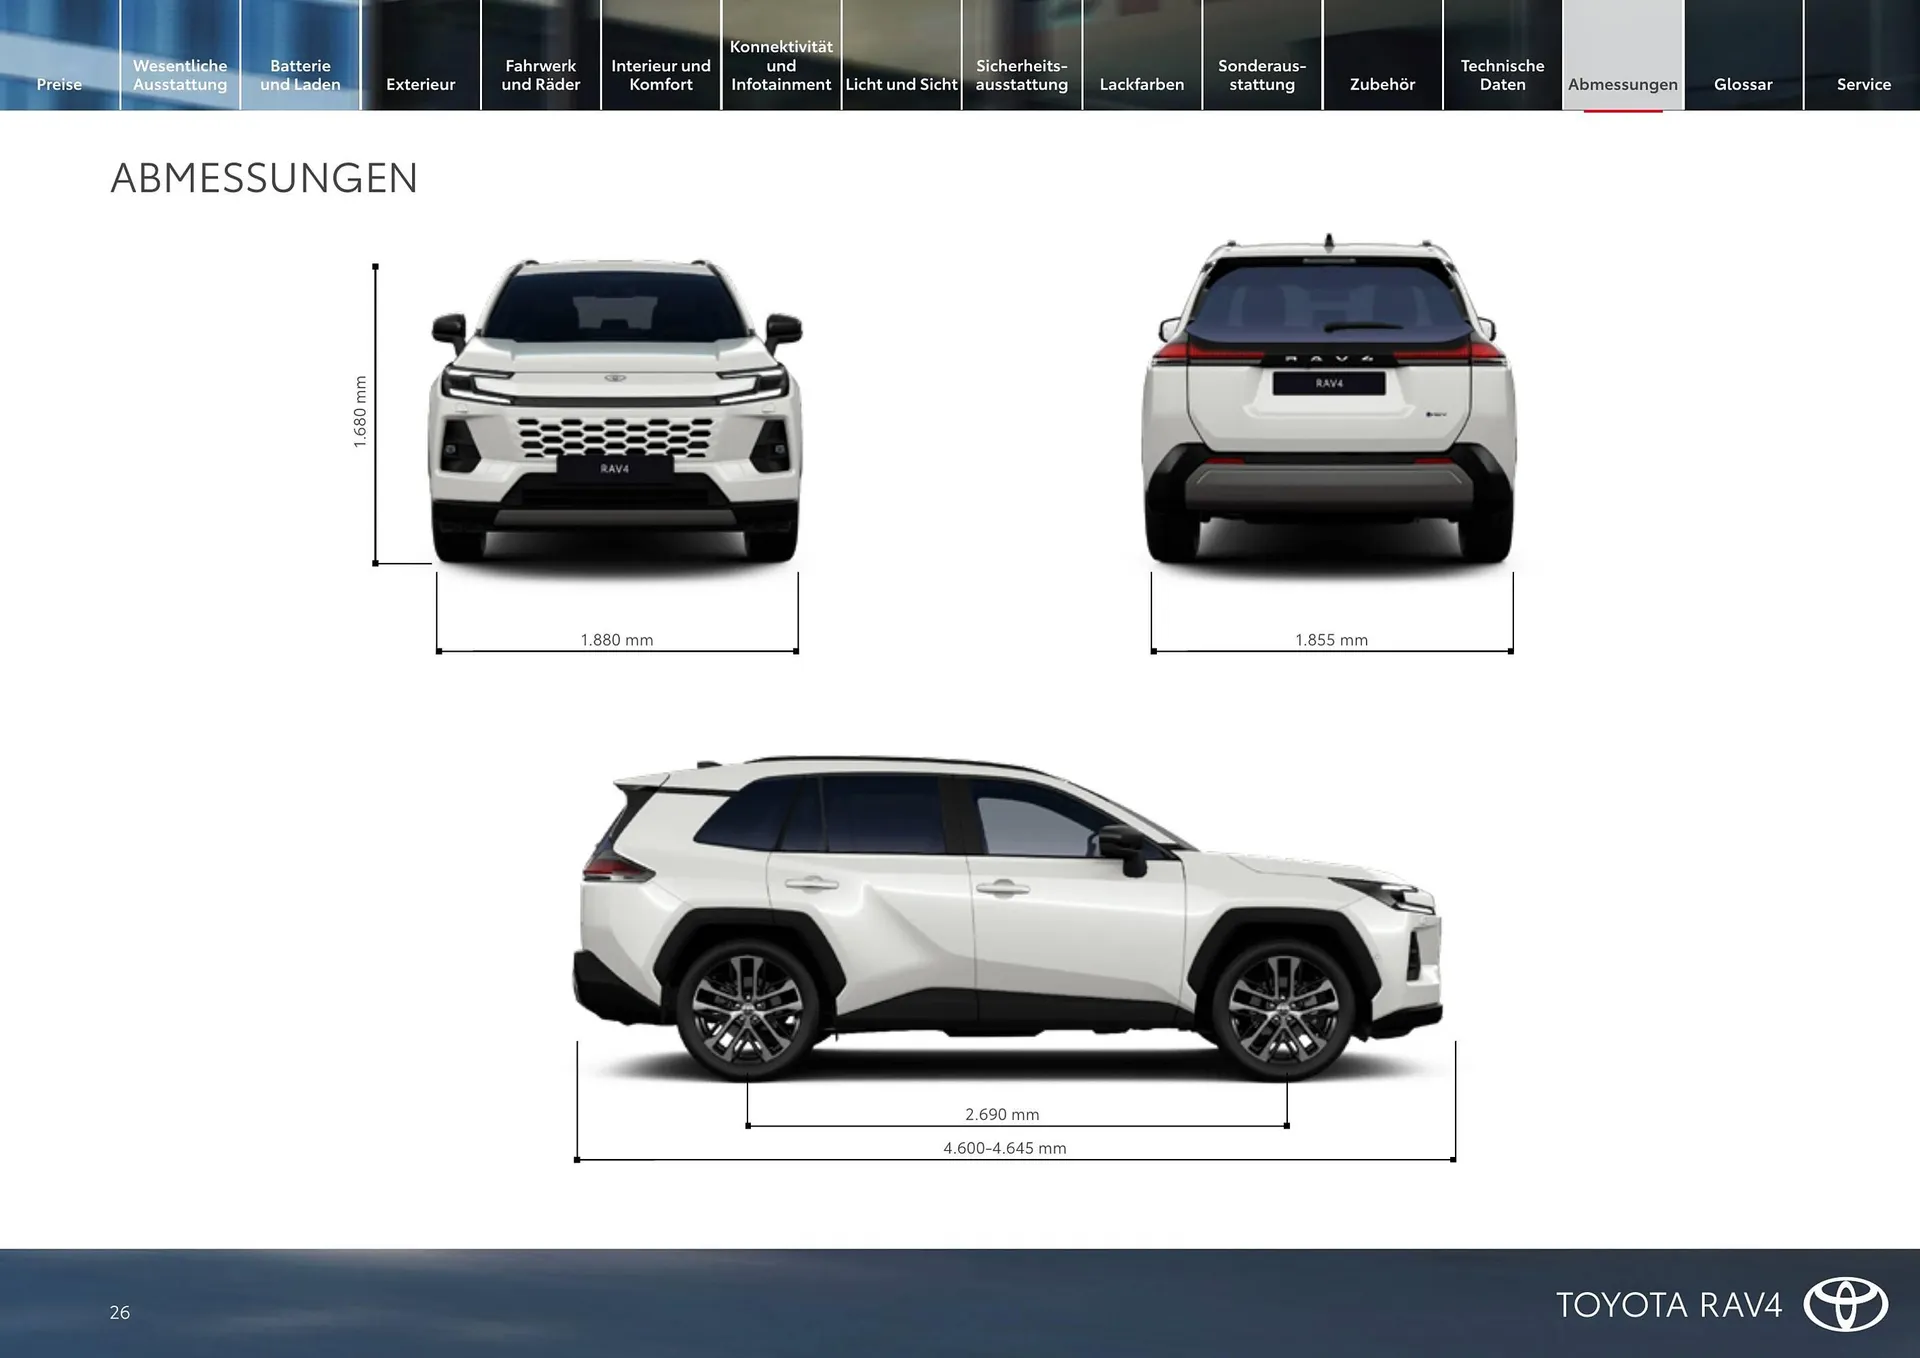Navigate to Konnektivität und Infotainment
Viewport: 1920px width, 1358px height.
coord(781,66)
